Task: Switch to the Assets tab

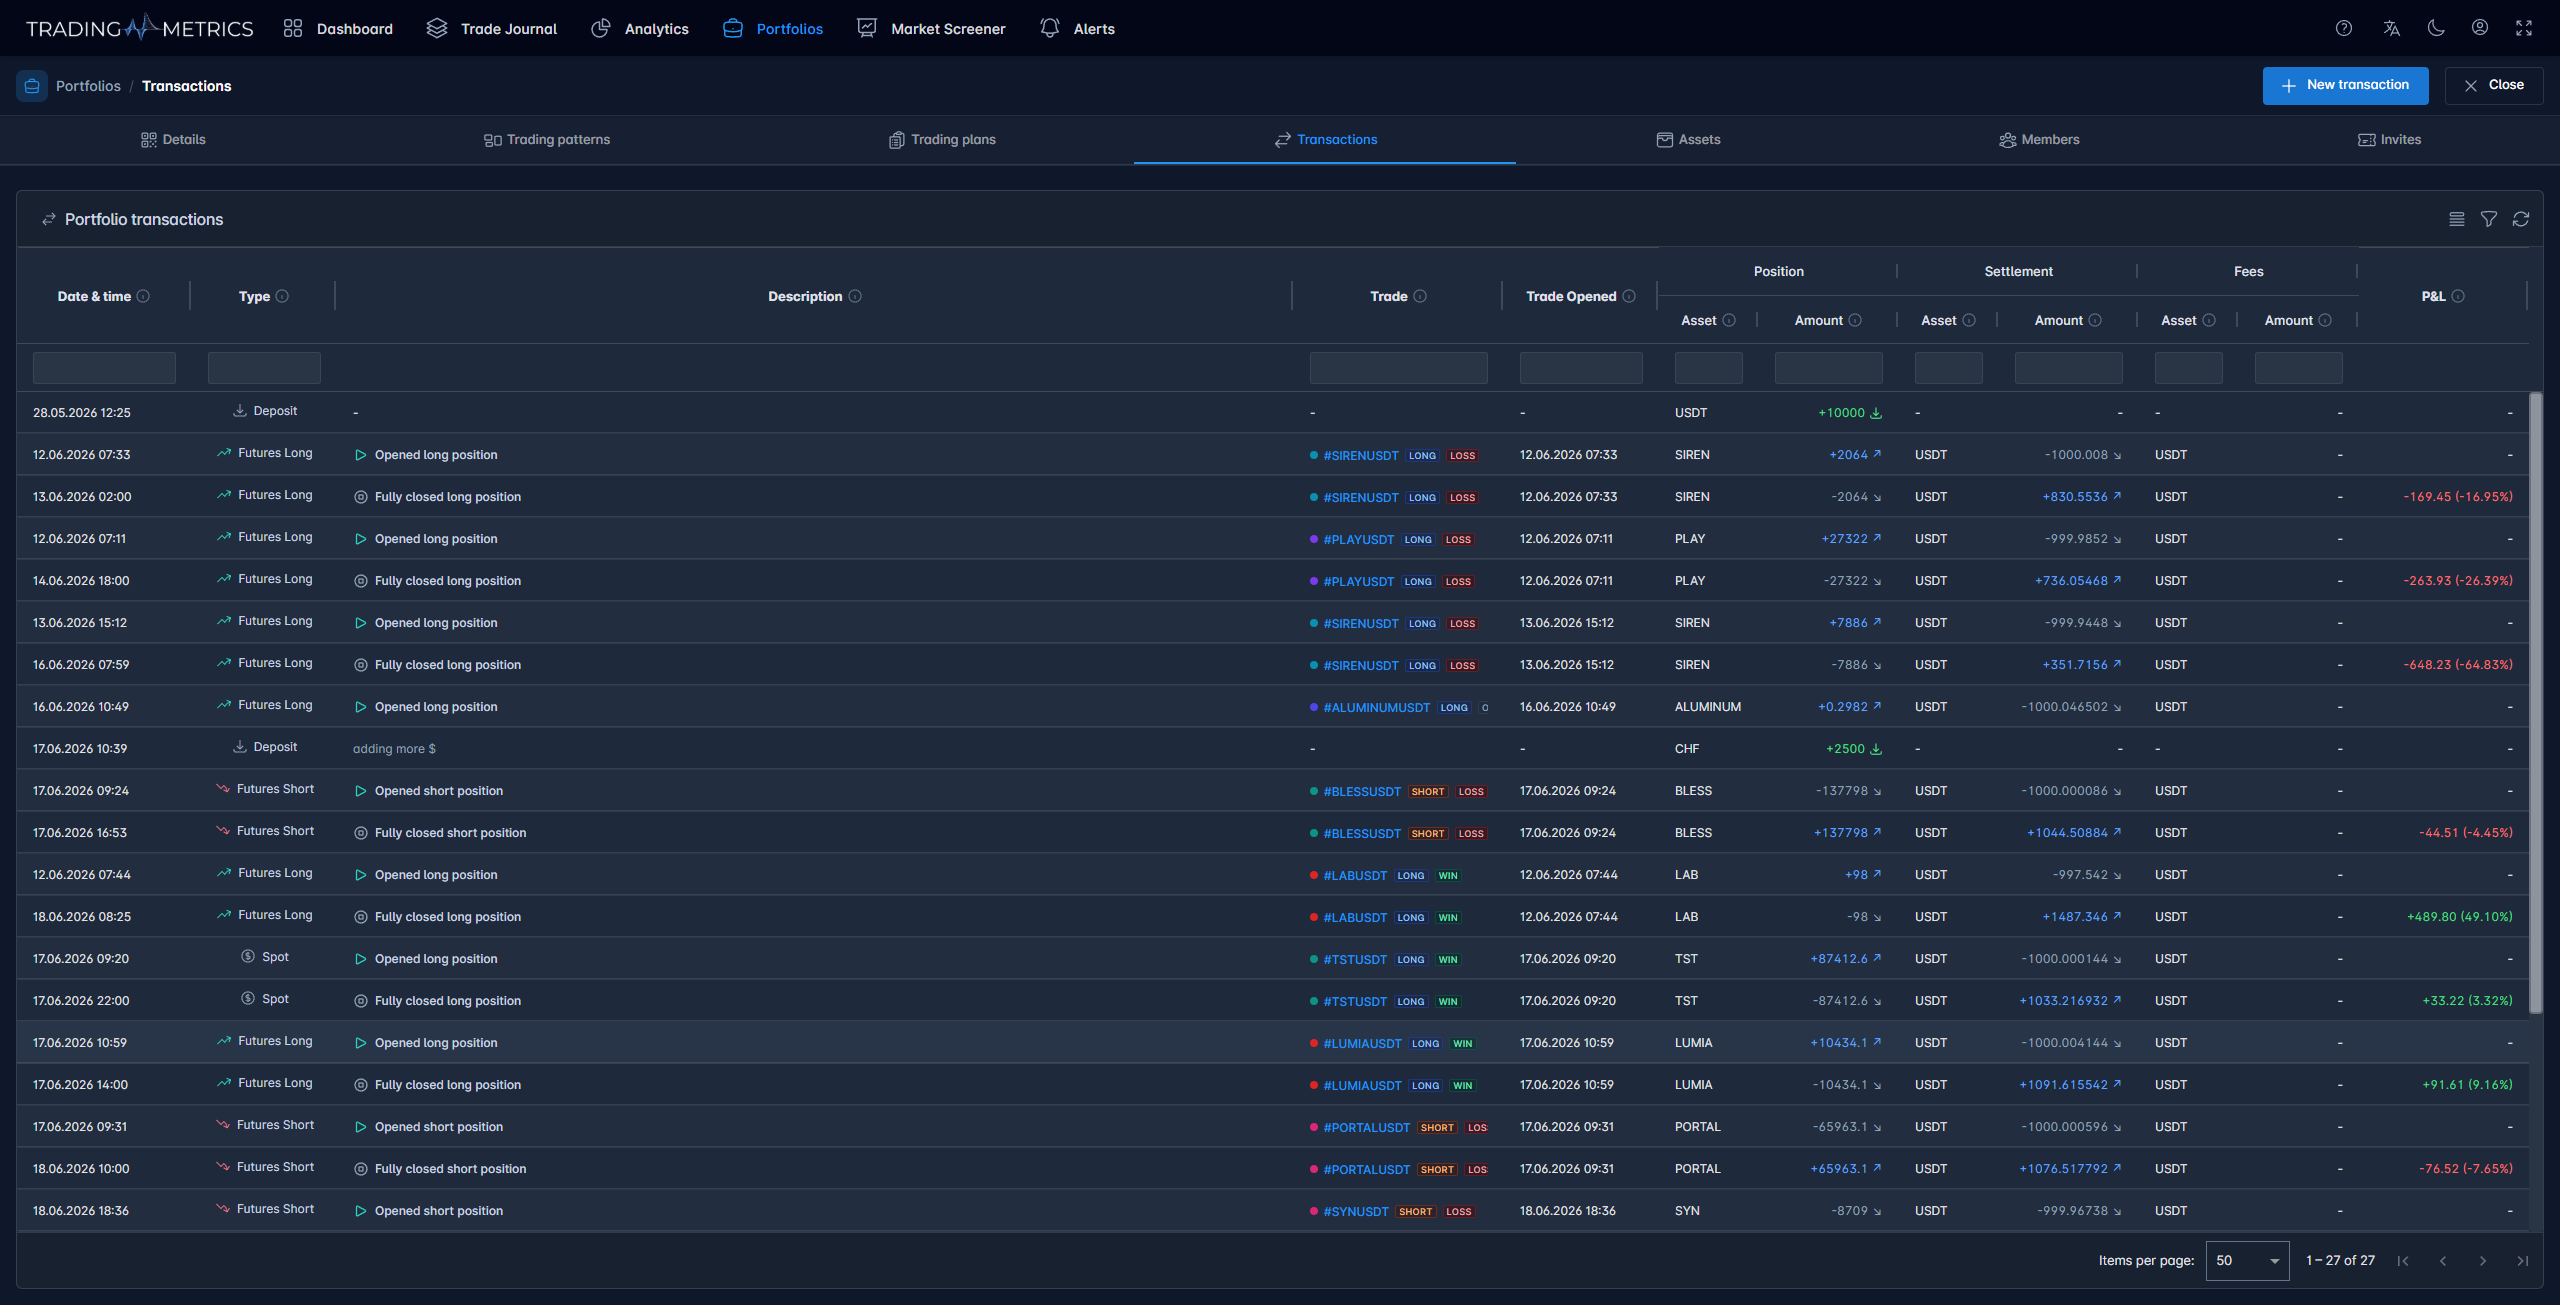Action: coord(1689,140)
